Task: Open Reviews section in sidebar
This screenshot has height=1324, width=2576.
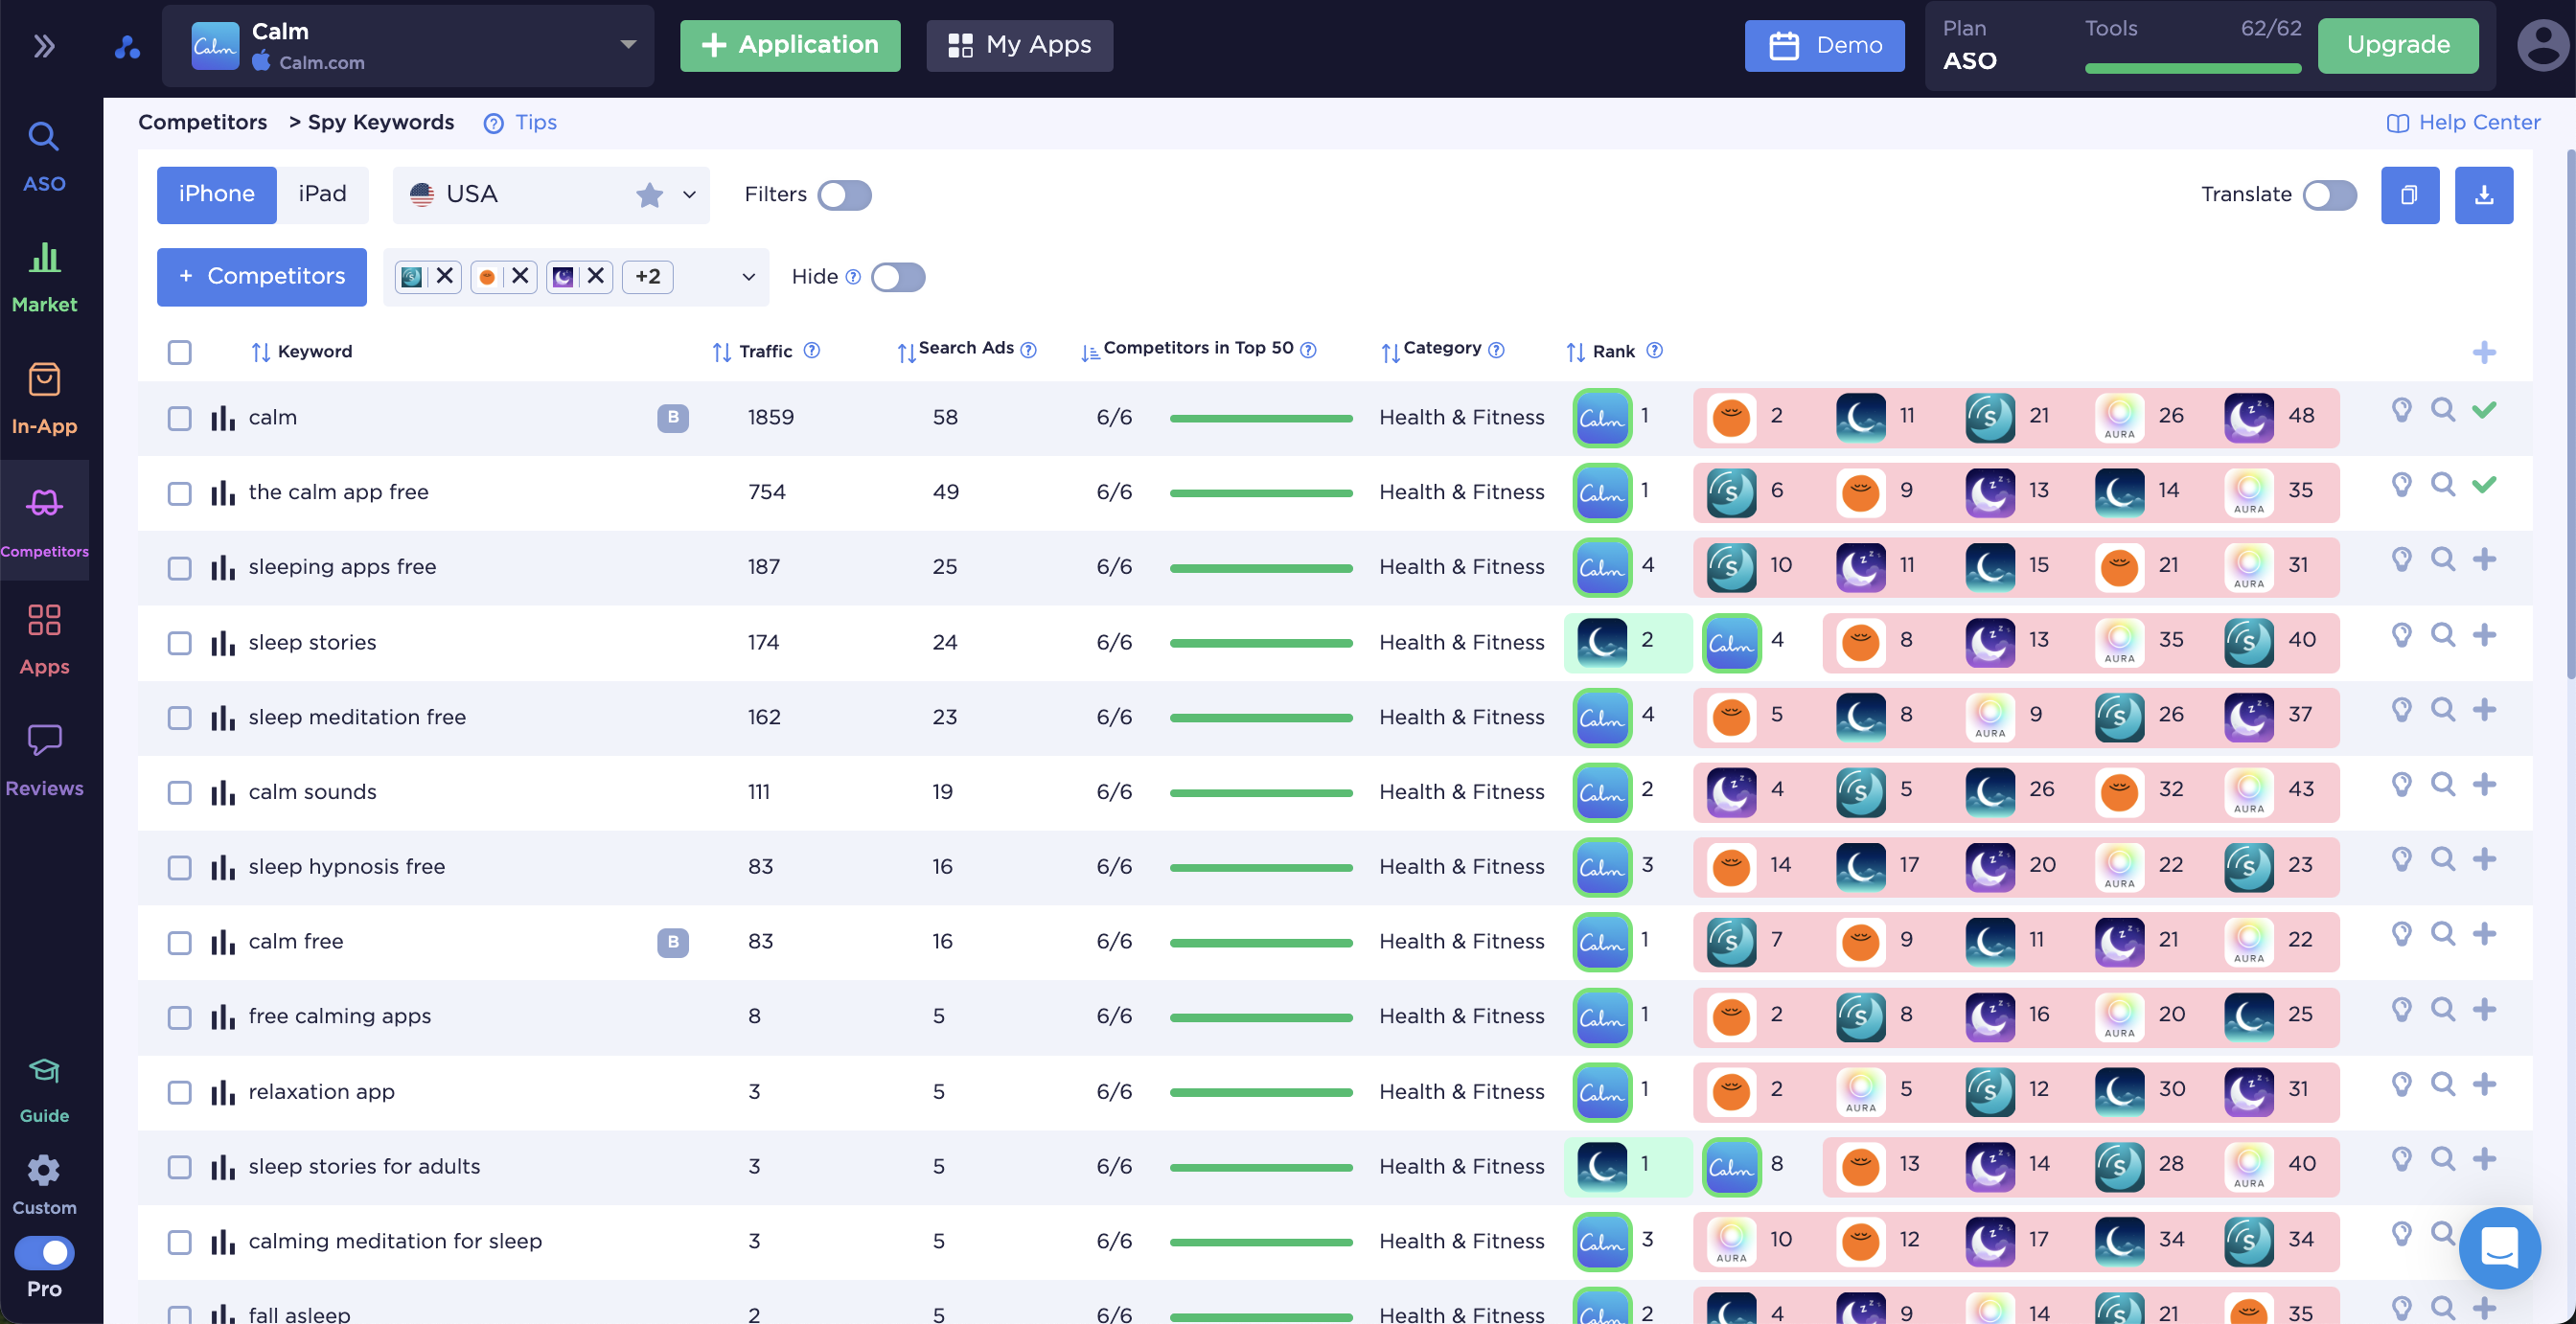Action: [44, 761]
